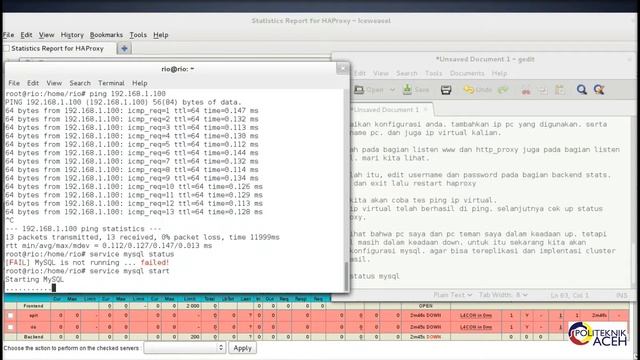Open the terminal View menu
The height and width of the screenshot is (360, 640).
tap(54, 83)
